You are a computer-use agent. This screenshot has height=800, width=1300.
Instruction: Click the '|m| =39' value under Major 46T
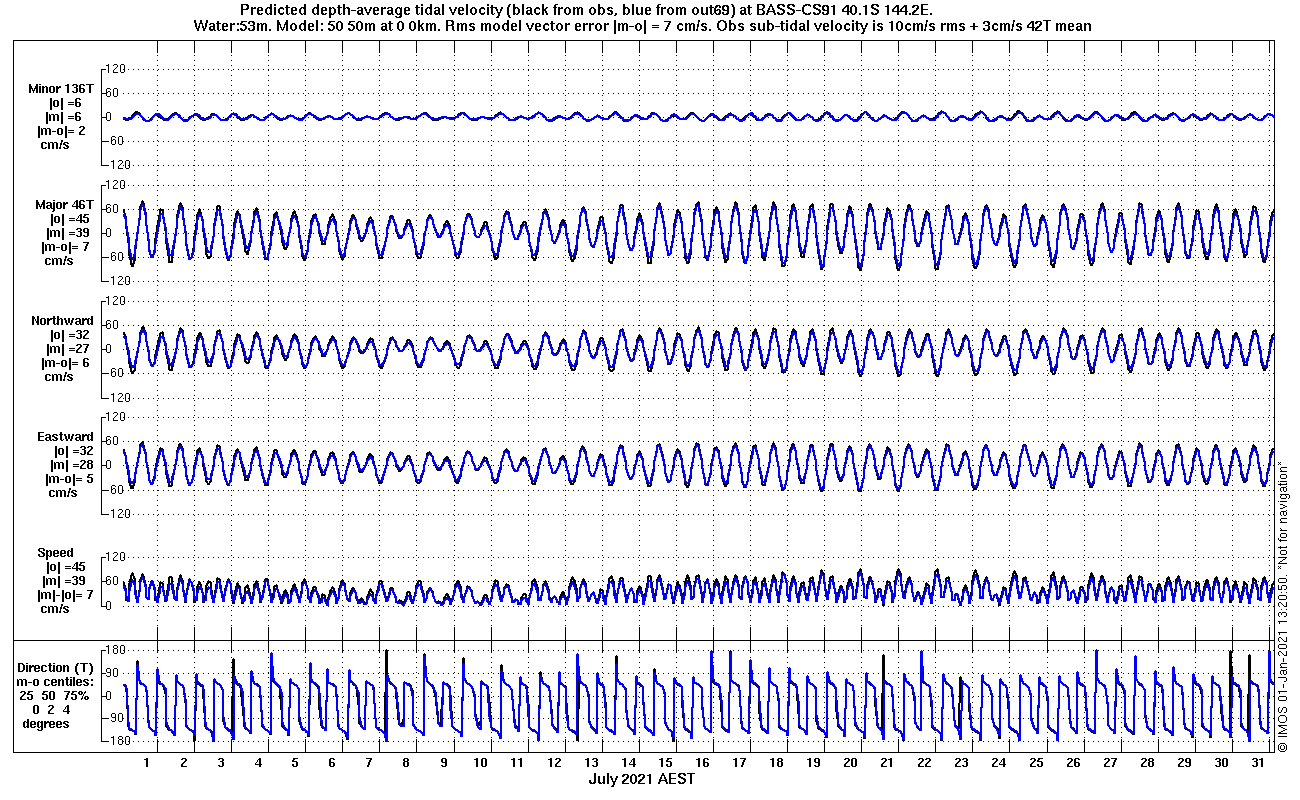(x=67, y=233)
